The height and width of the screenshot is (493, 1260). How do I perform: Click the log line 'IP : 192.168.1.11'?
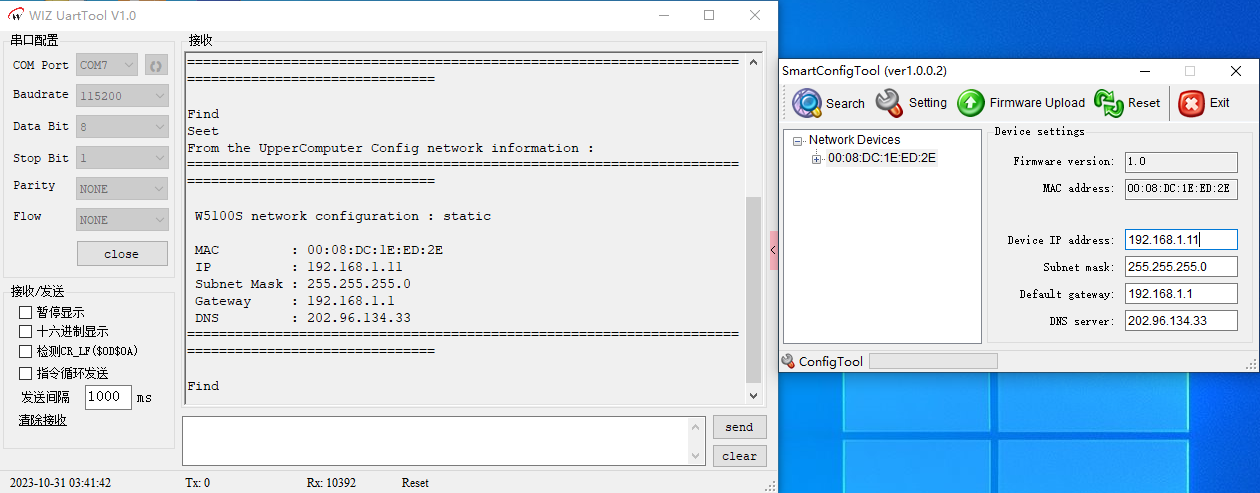pos(299,267)
